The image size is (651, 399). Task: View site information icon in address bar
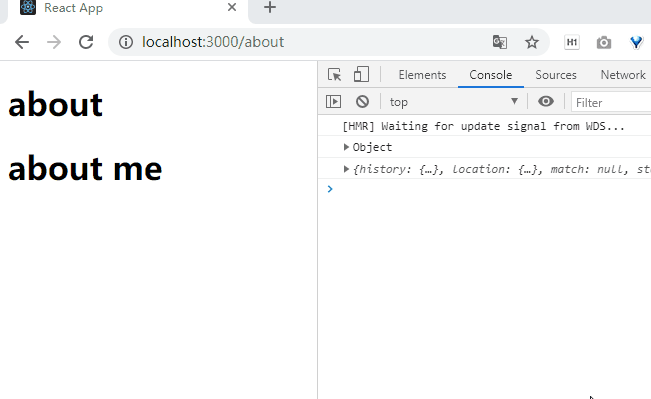point(126,42)
